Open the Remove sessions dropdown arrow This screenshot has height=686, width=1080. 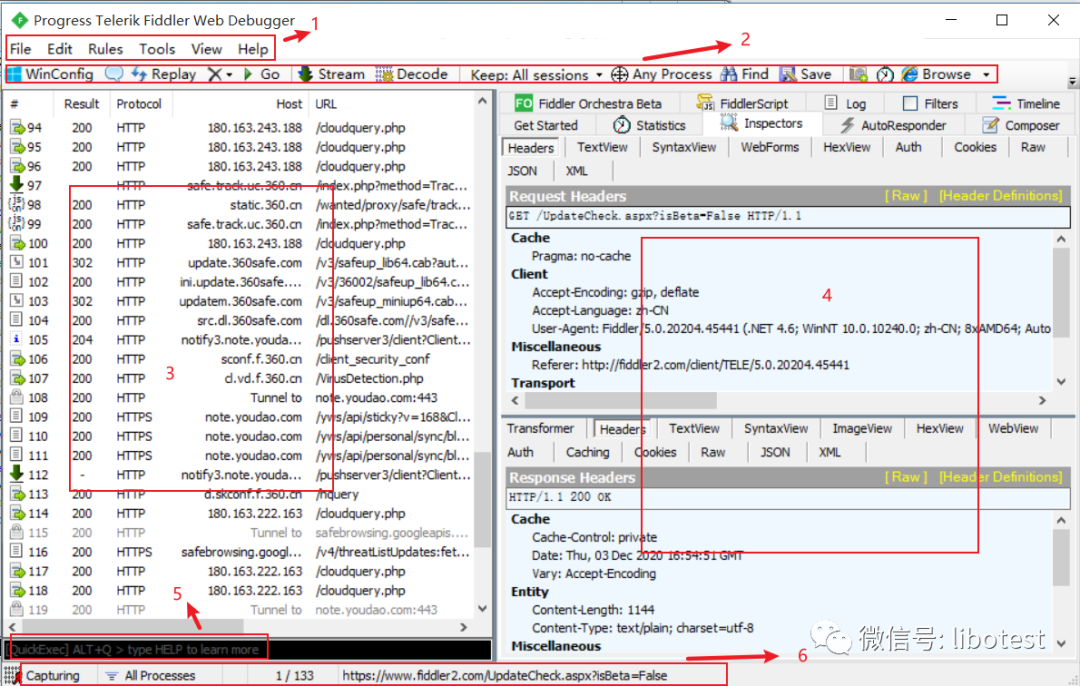pos(229,74)
